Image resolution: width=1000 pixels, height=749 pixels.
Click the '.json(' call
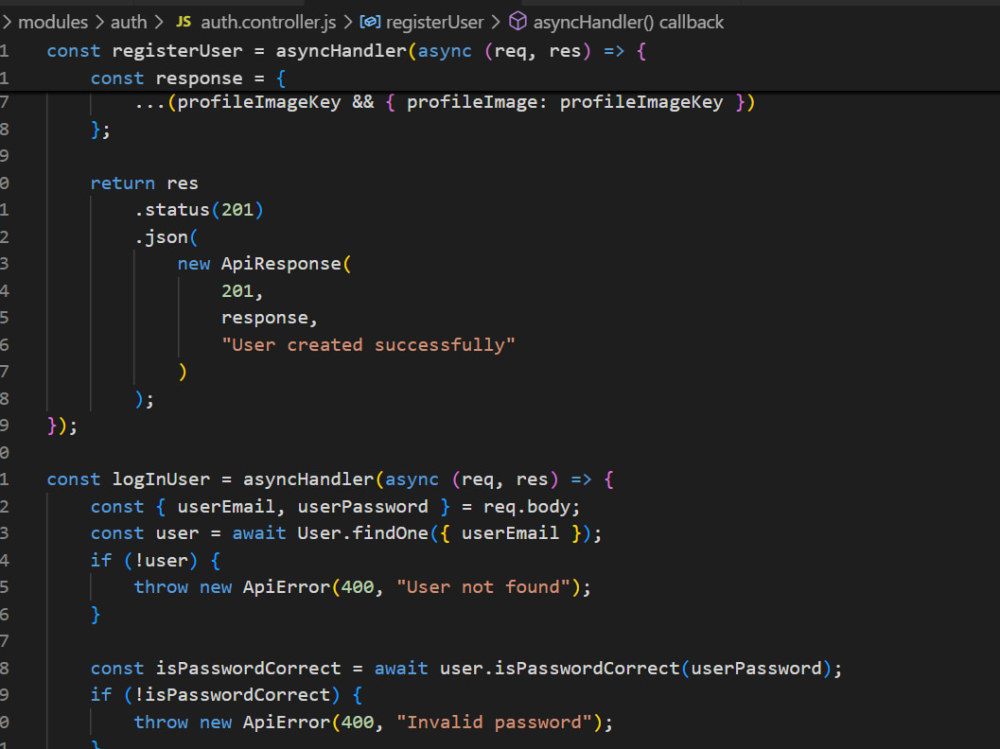click(166, 237)
